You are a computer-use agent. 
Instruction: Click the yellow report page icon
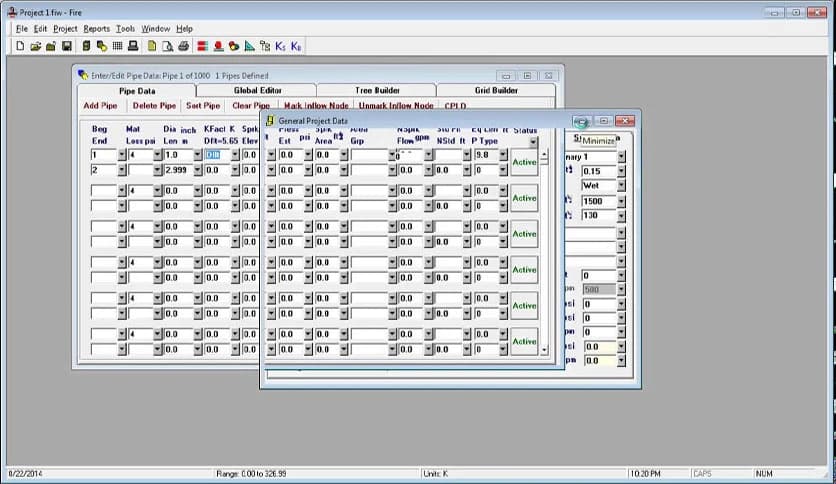point(152,46)
